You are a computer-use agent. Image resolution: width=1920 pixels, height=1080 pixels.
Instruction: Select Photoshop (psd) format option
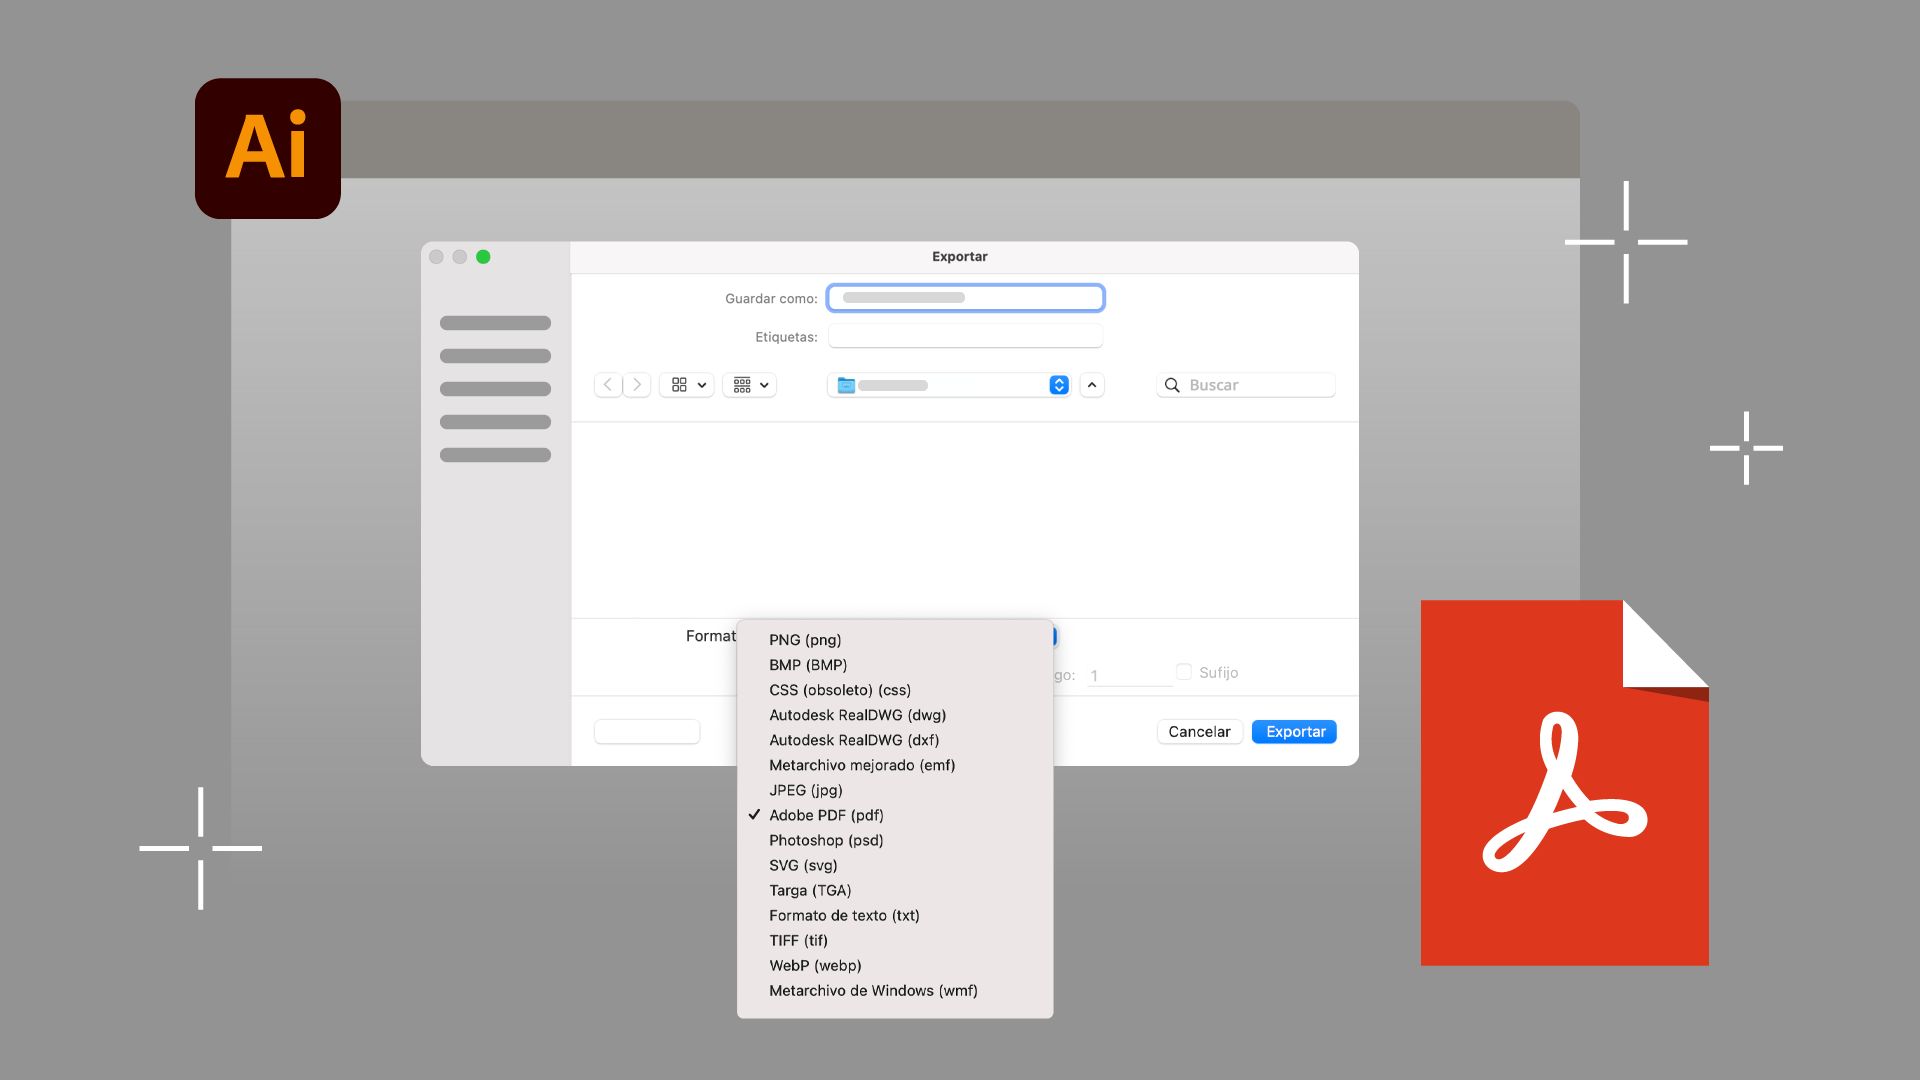tap(827, 840)
